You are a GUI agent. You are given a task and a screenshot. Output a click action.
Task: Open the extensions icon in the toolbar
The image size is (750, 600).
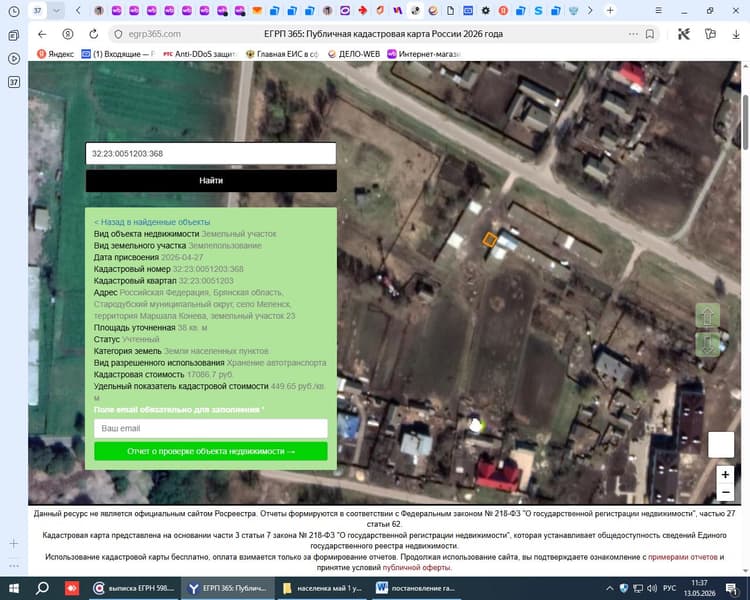pos(684,34)
